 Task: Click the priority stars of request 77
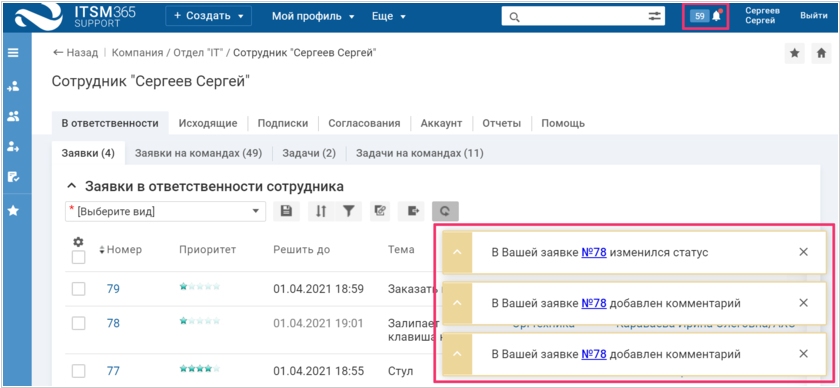coord(199,368)
